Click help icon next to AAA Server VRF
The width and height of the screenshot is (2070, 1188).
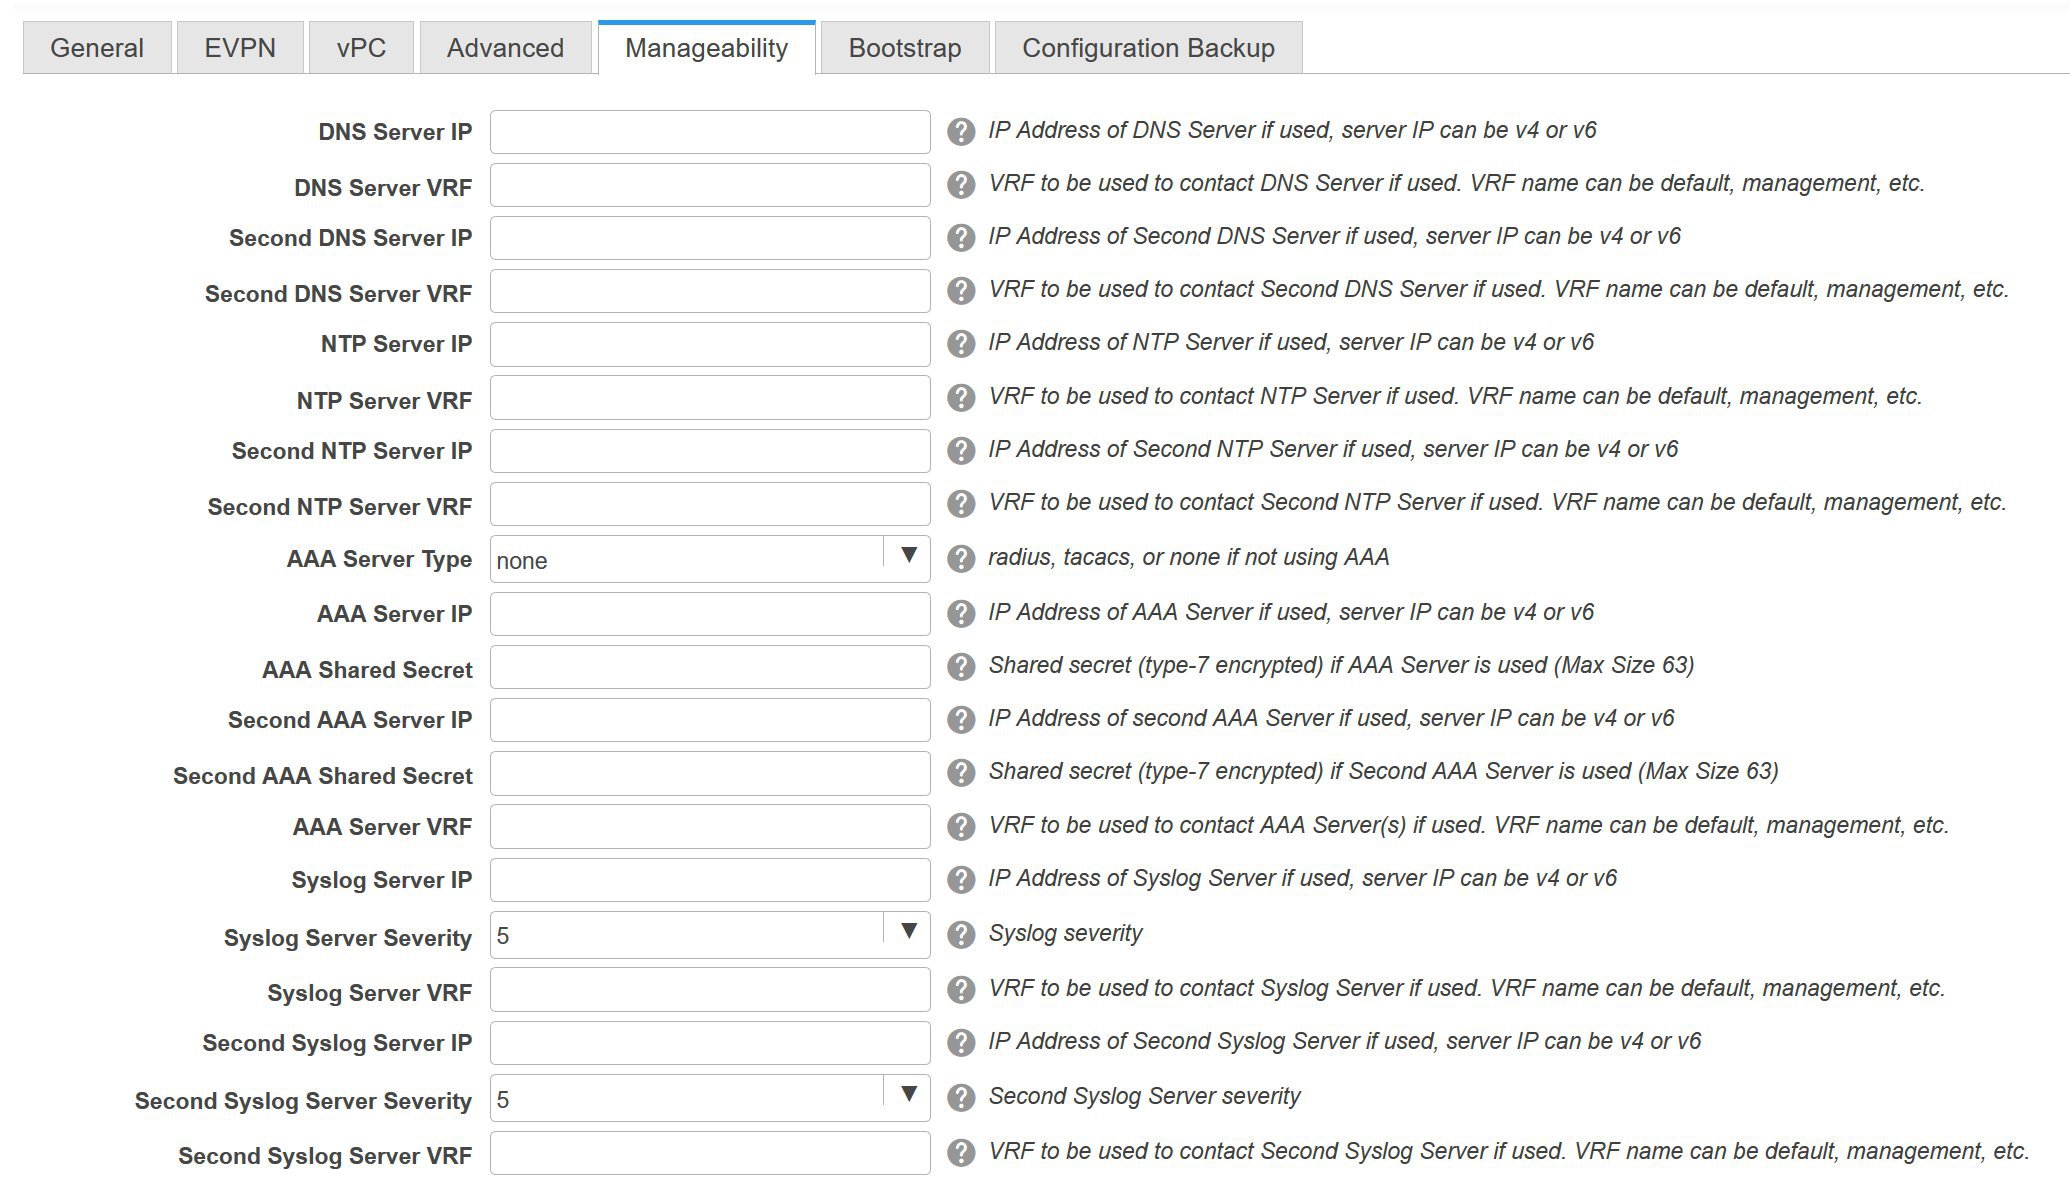960,827
